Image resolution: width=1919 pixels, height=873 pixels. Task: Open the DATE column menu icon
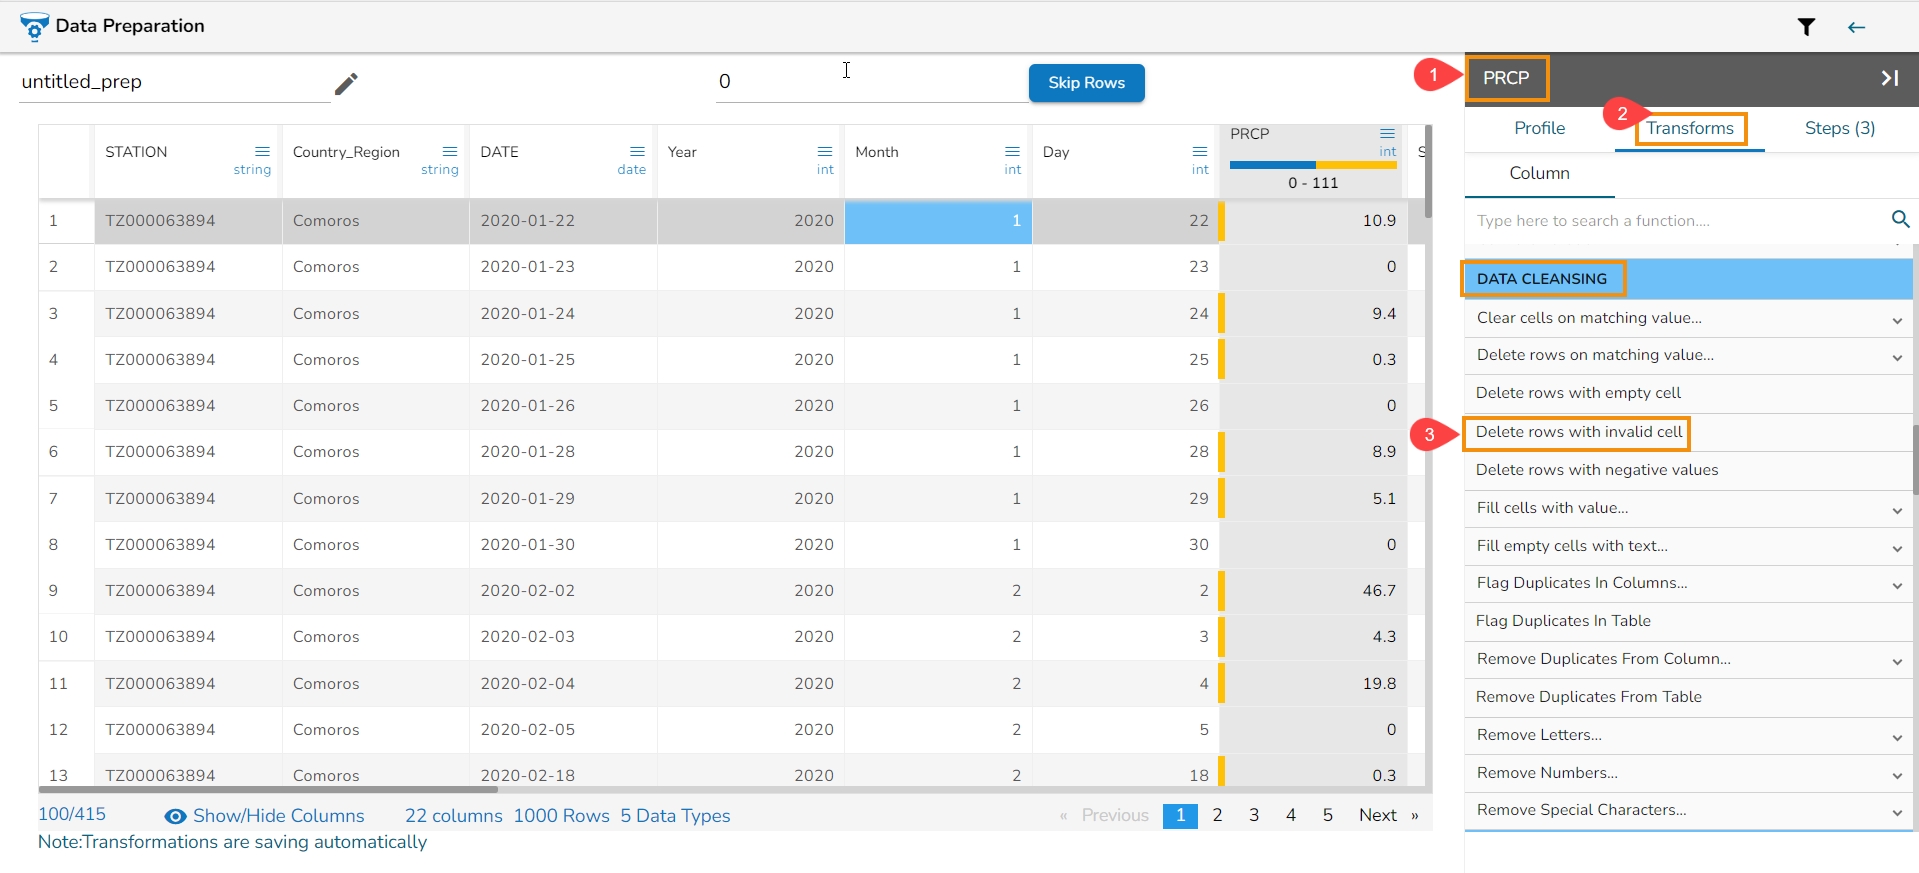pos(637,152)
